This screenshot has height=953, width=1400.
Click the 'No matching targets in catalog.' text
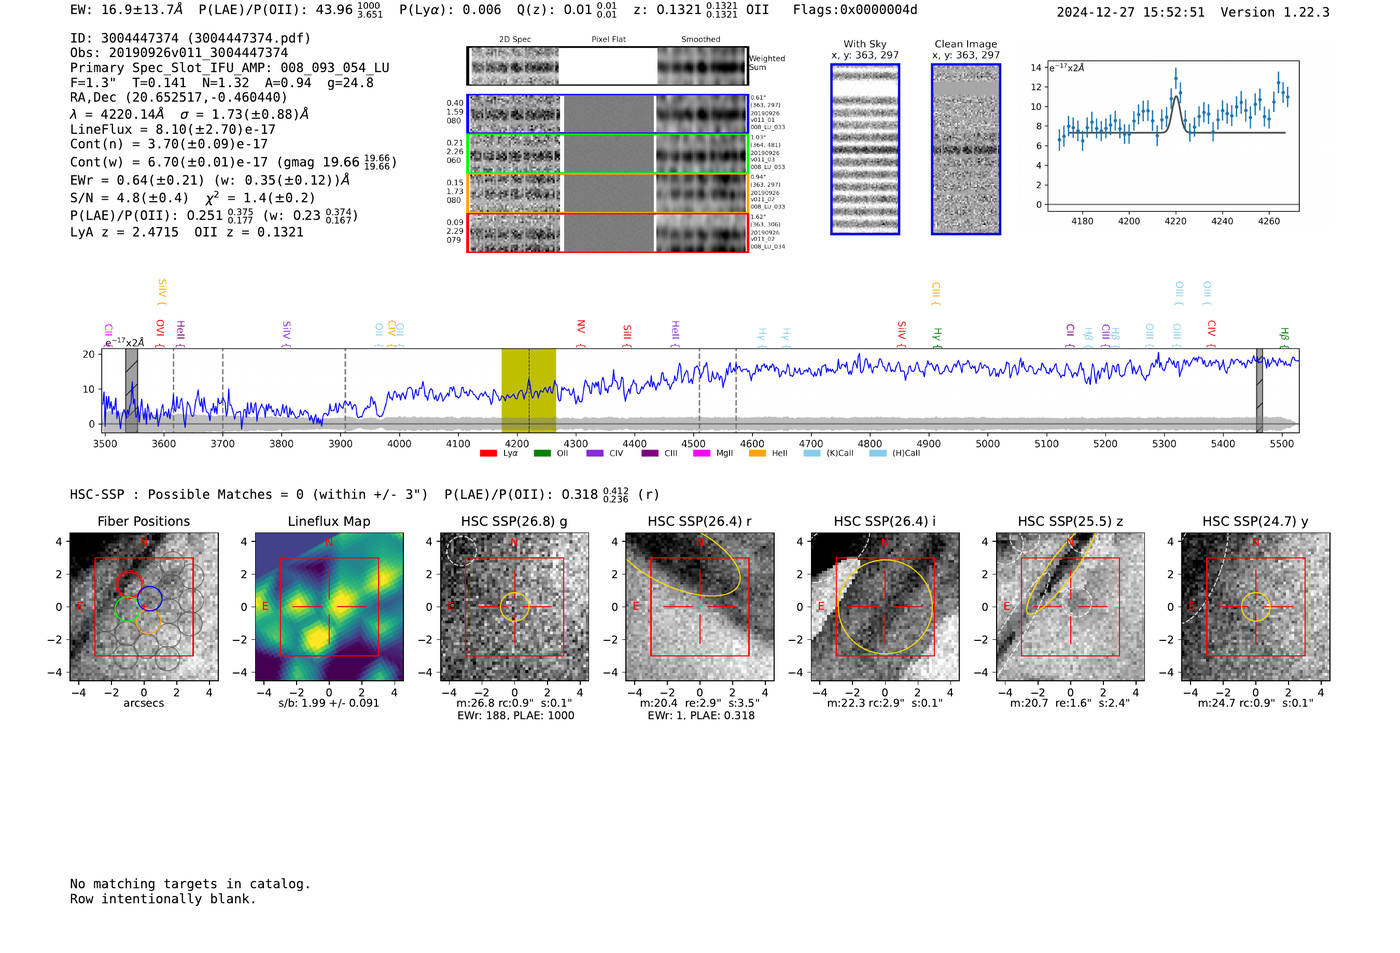coord(190,884)
